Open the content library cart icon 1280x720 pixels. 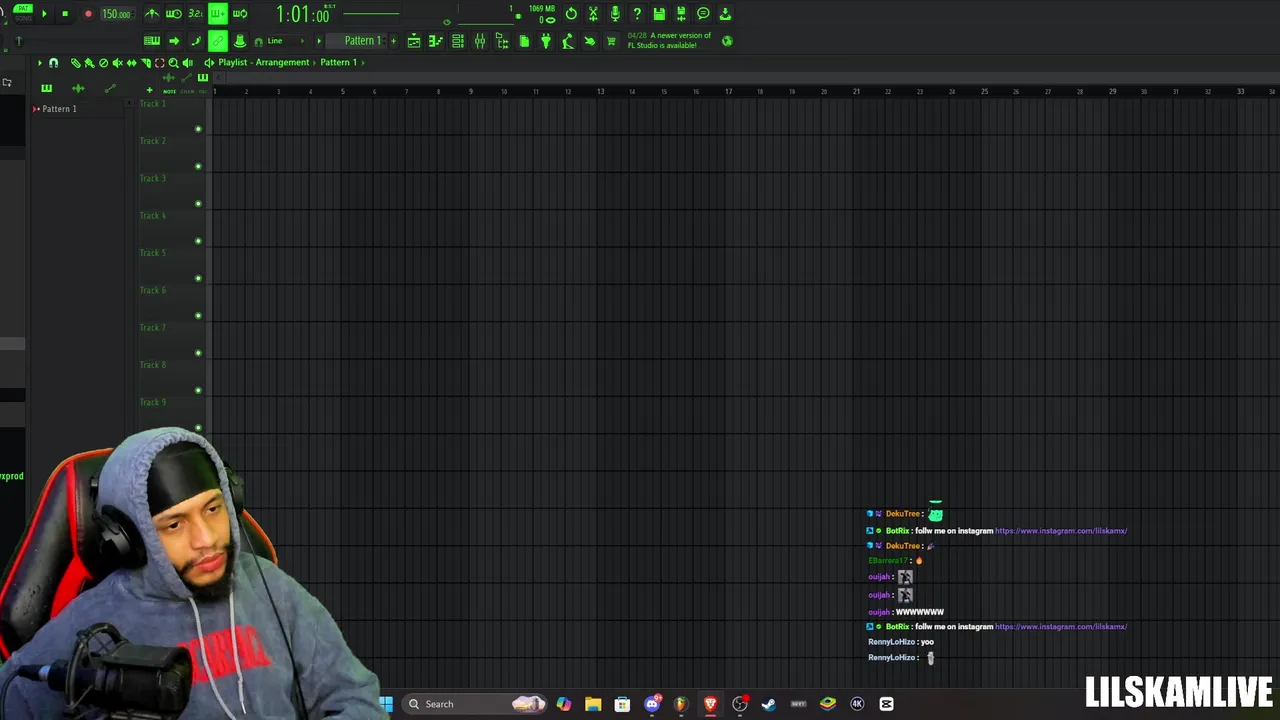click(x=611, y=41)
